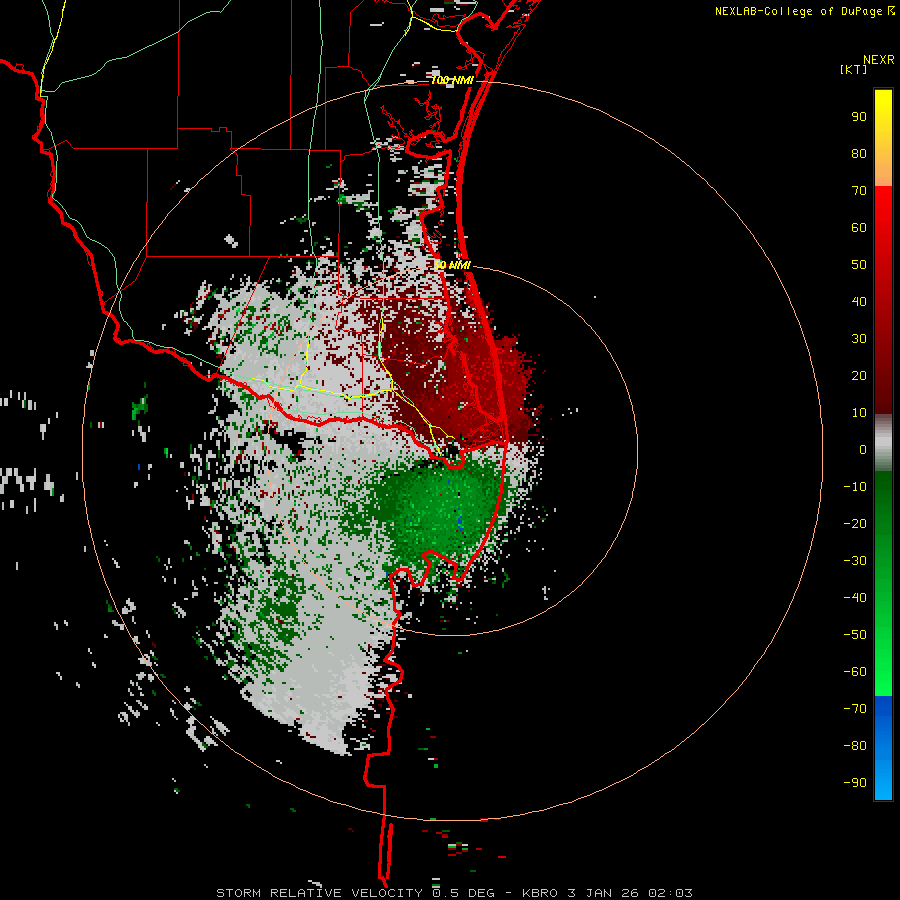900x900 pixels.
Task: Click the 50 NMI range ring label
Action: [x=452, y=265]
